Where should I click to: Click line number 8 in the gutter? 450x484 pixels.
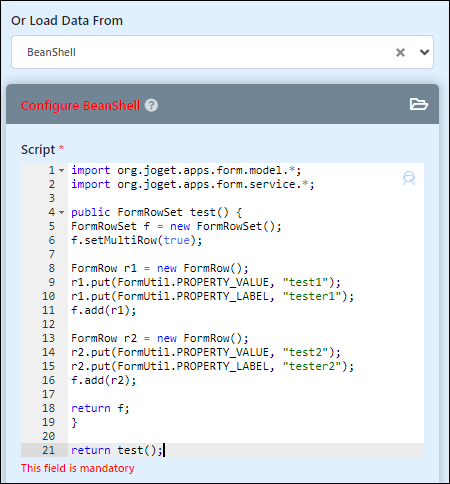tap(52, 268)
